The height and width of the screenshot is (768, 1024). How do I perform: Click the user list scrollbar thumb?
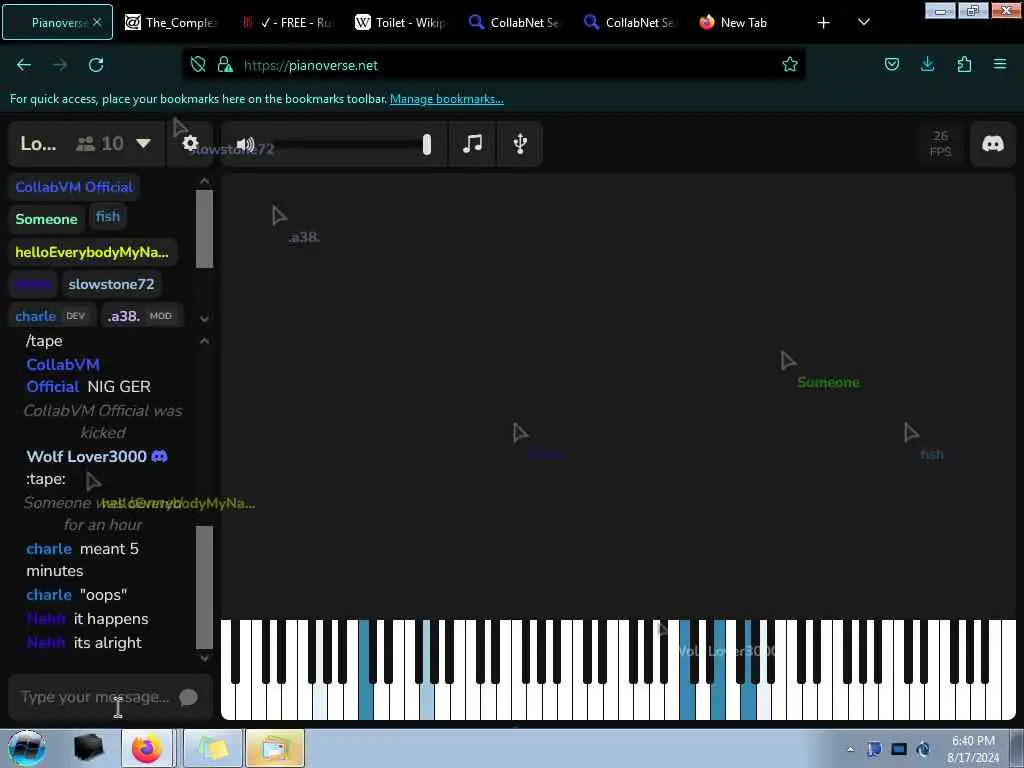click(204, 229)
